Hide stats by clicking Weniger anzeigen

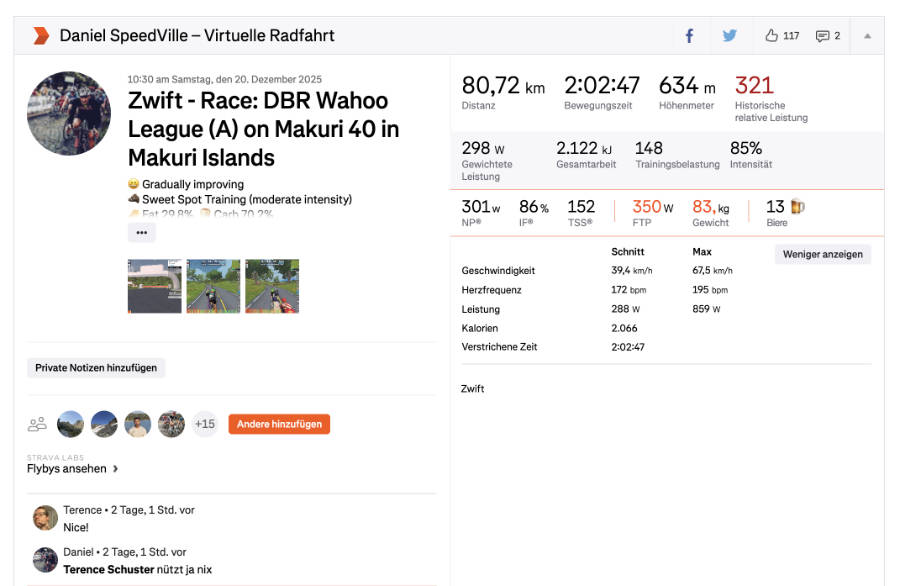(x=822, y=254)
